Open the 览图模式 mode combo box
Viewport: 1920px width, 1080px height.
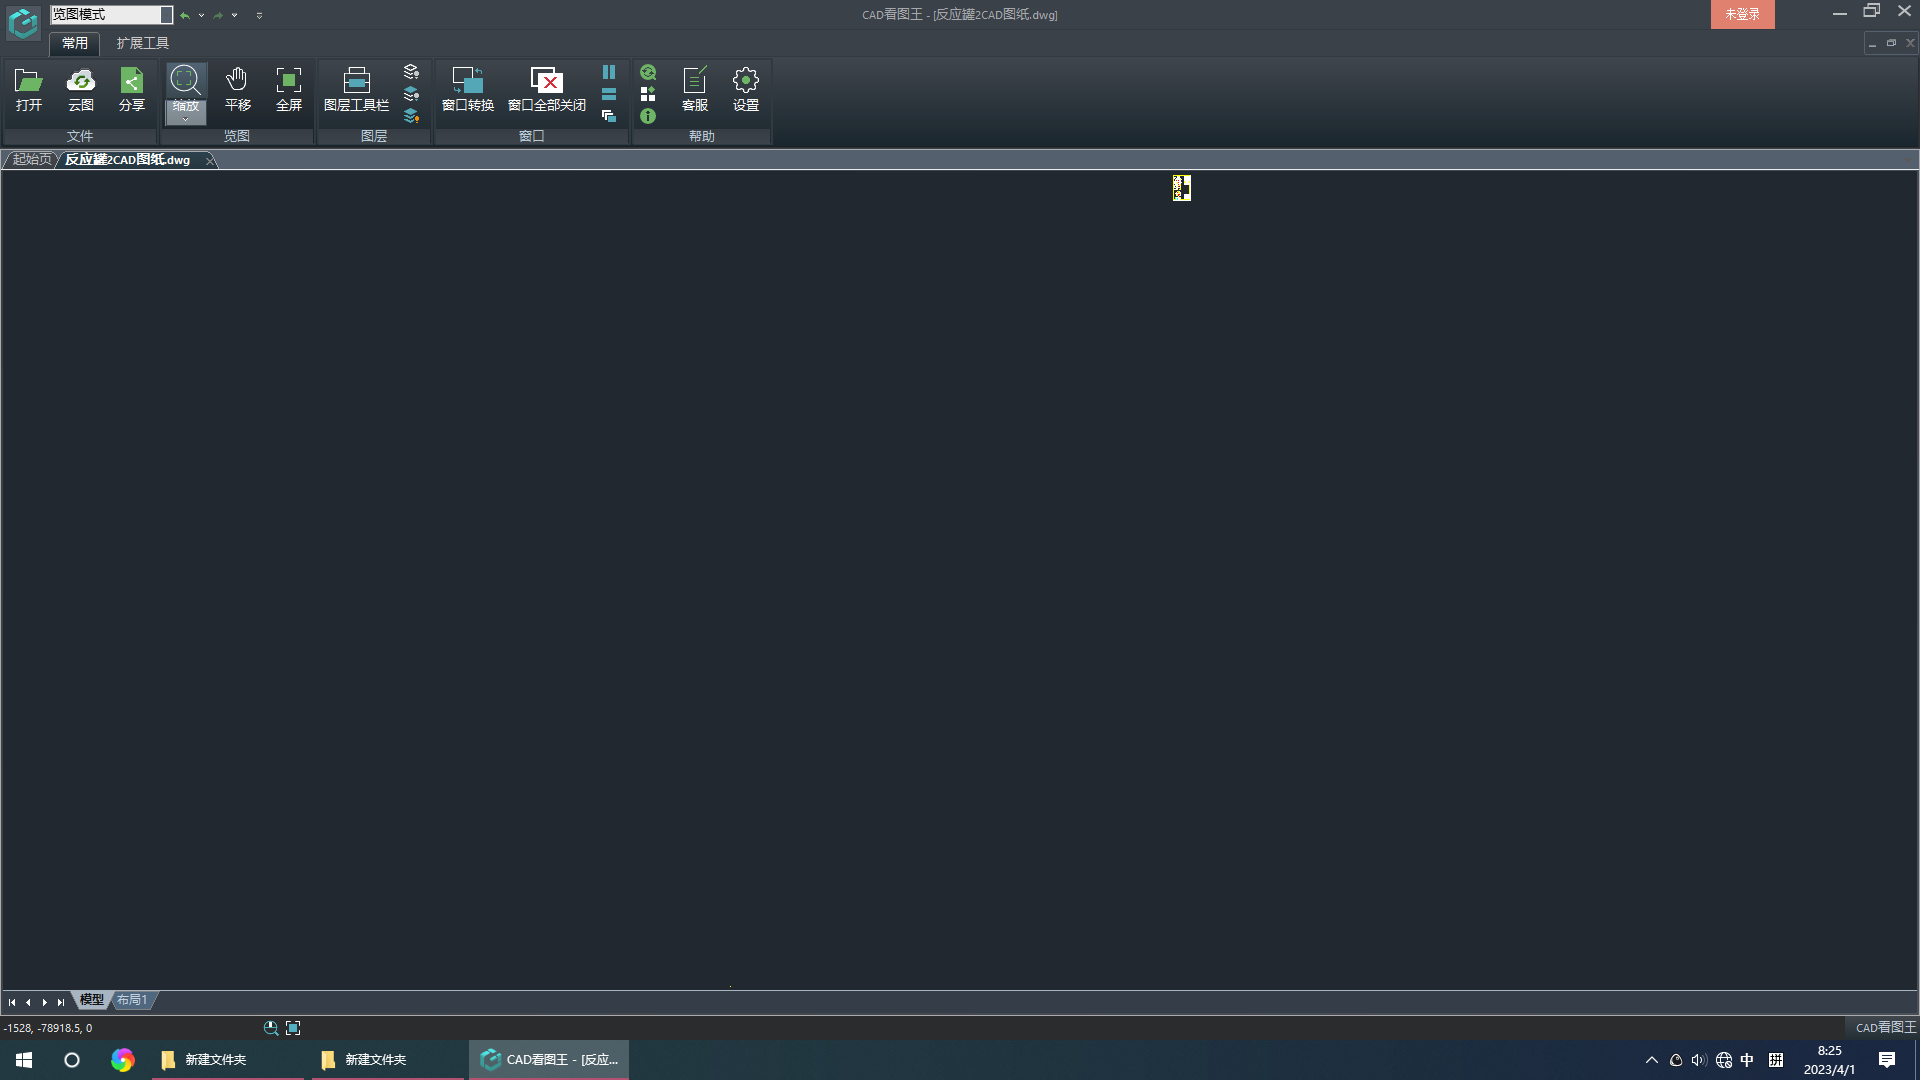[111, 15]
